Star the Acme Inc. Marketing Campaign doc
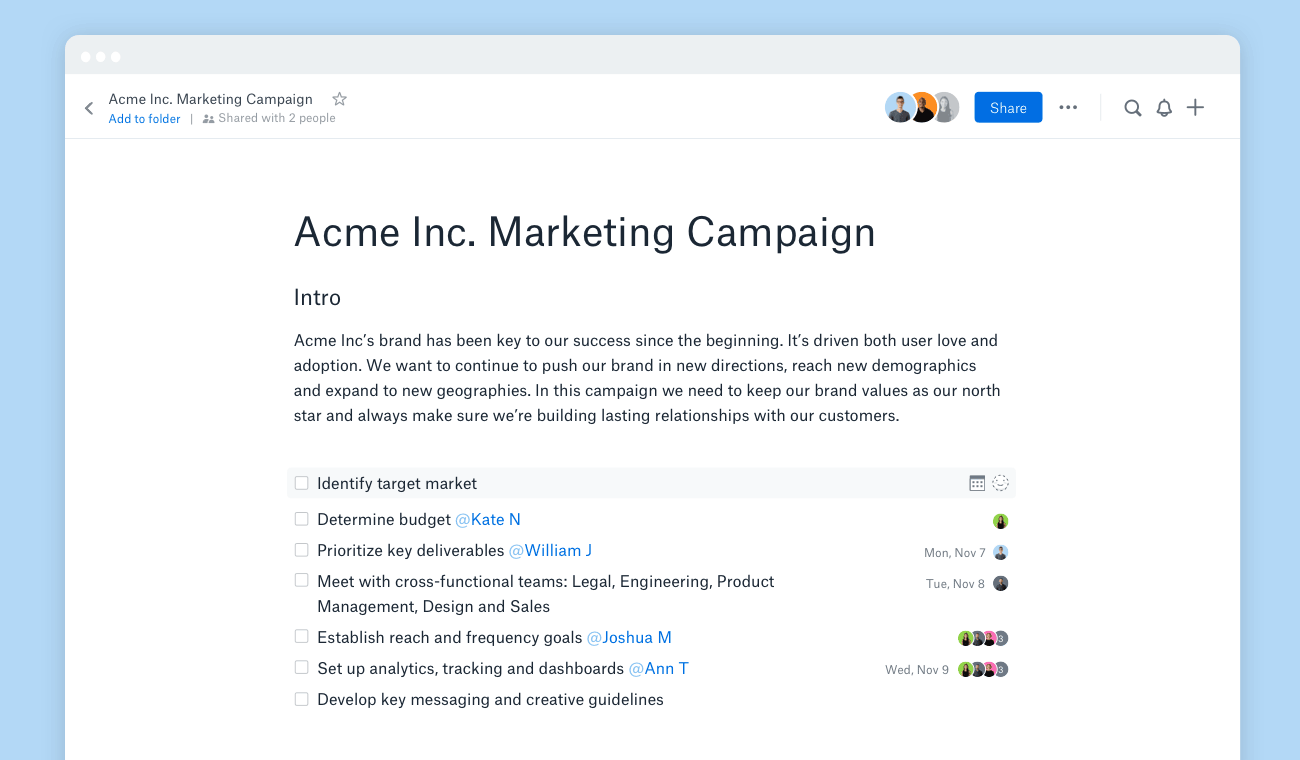The height and width of the screenshot is (760, 1300). (339, 99)
